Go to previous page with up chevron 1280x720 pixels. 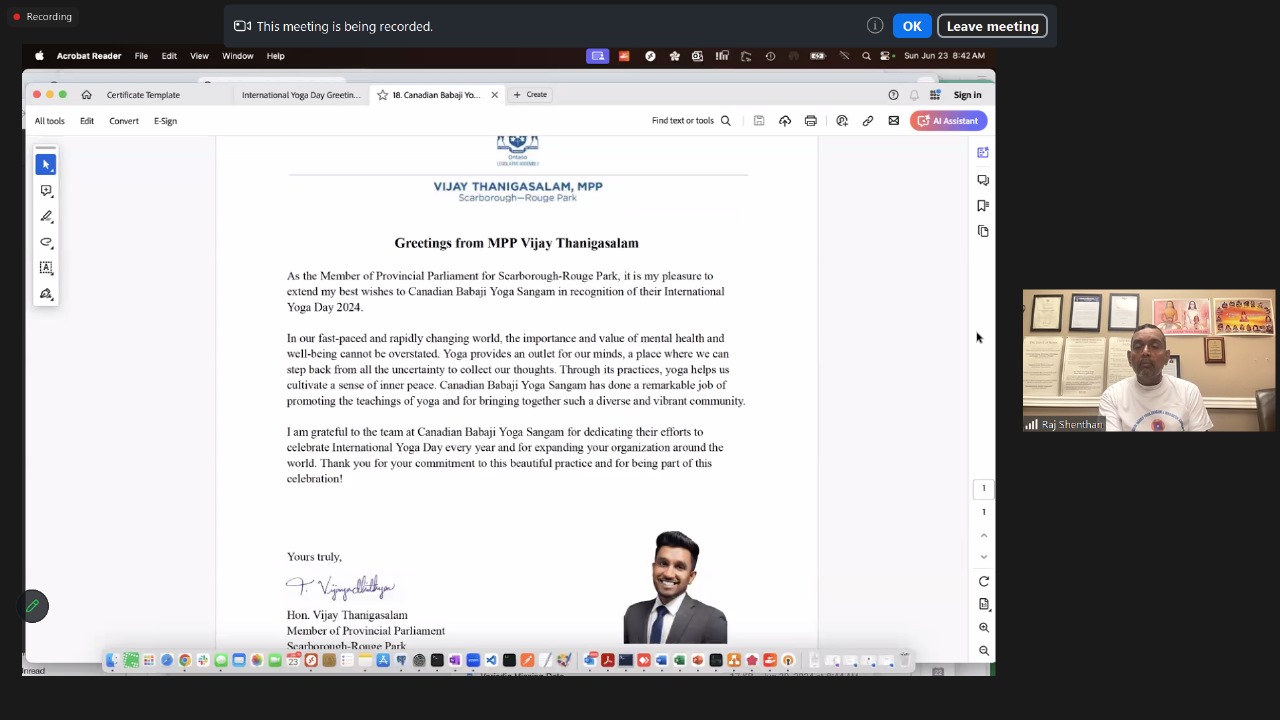tap(984, 536)
